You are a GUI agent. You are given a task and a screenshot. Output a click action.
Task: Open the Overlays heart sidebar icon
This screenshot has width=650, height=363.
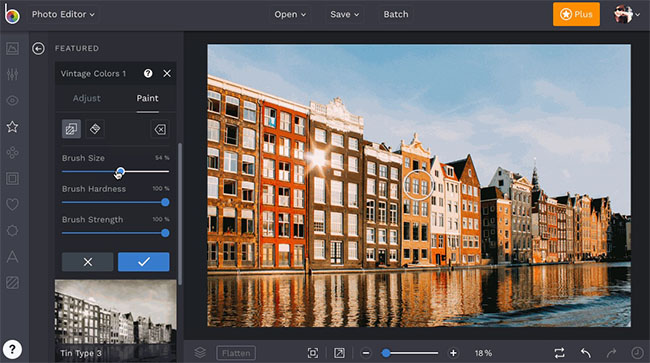(x=12, y=205)
